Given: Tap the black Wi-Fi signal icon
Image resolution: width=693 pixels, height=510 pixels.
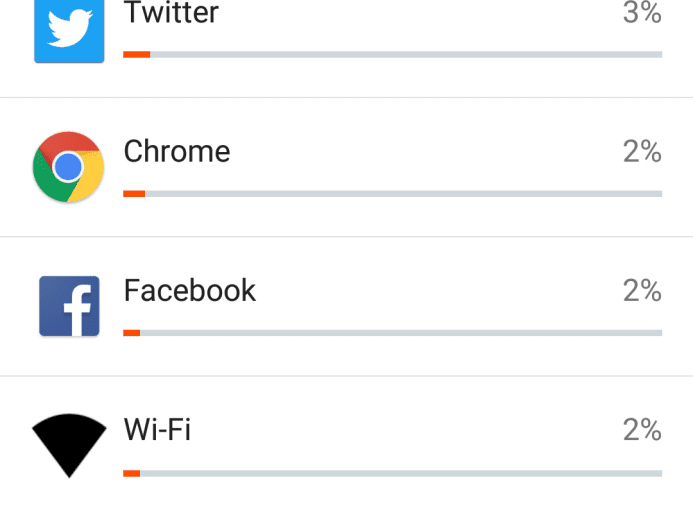Looking at the screenshot, I should [69, 445].
